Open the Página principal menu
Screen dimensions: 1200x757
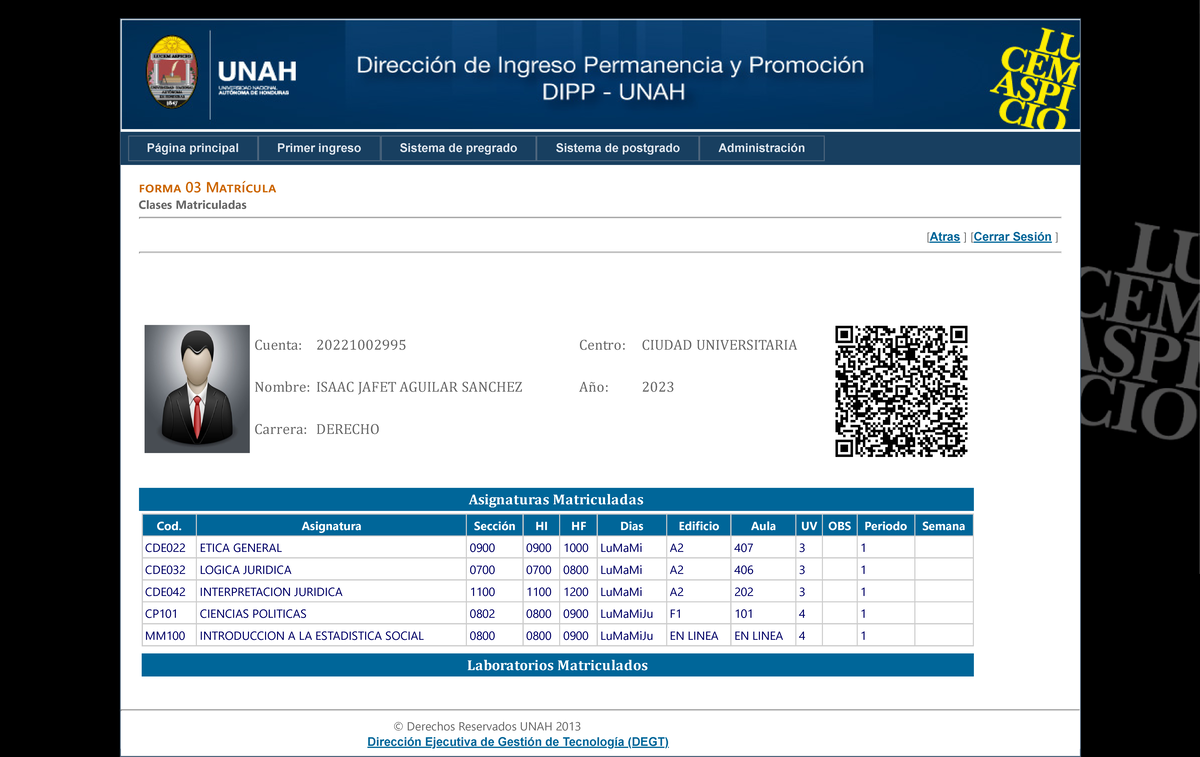tap(193, 148)
